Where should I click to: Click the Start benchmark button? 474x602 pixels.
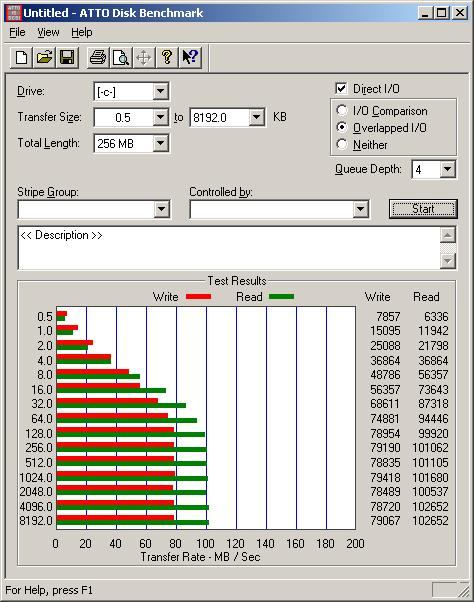tap(423, 209)
